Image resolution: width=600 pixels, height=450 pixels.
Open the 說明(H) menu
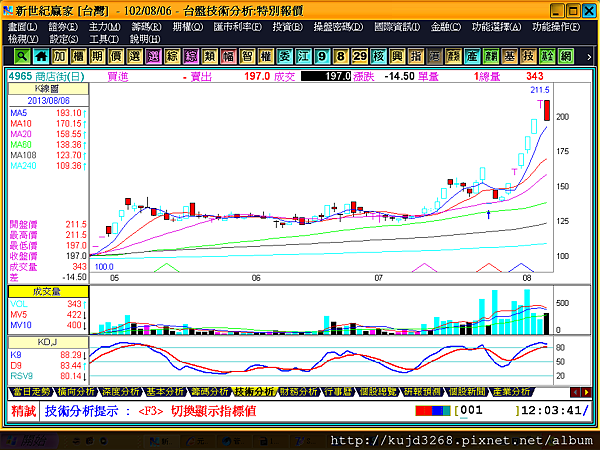click(x=145, y=39)
